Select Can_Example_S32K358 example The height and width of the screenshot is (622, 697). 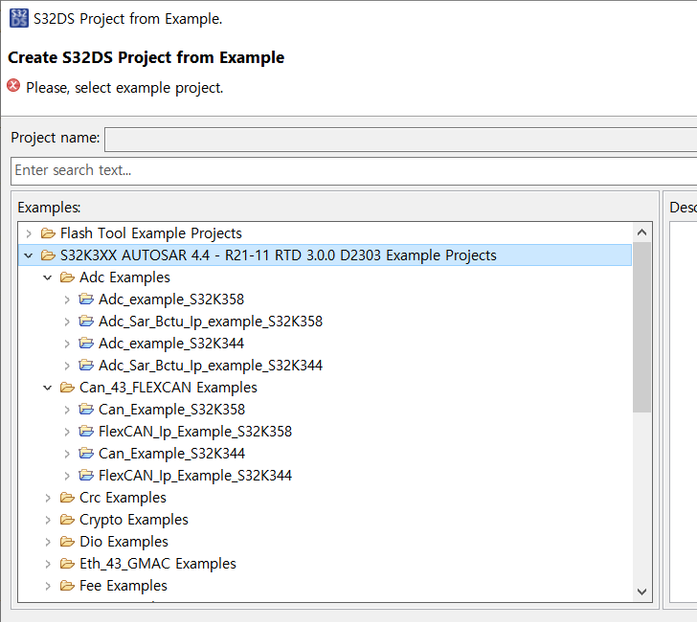pos(172,409)
